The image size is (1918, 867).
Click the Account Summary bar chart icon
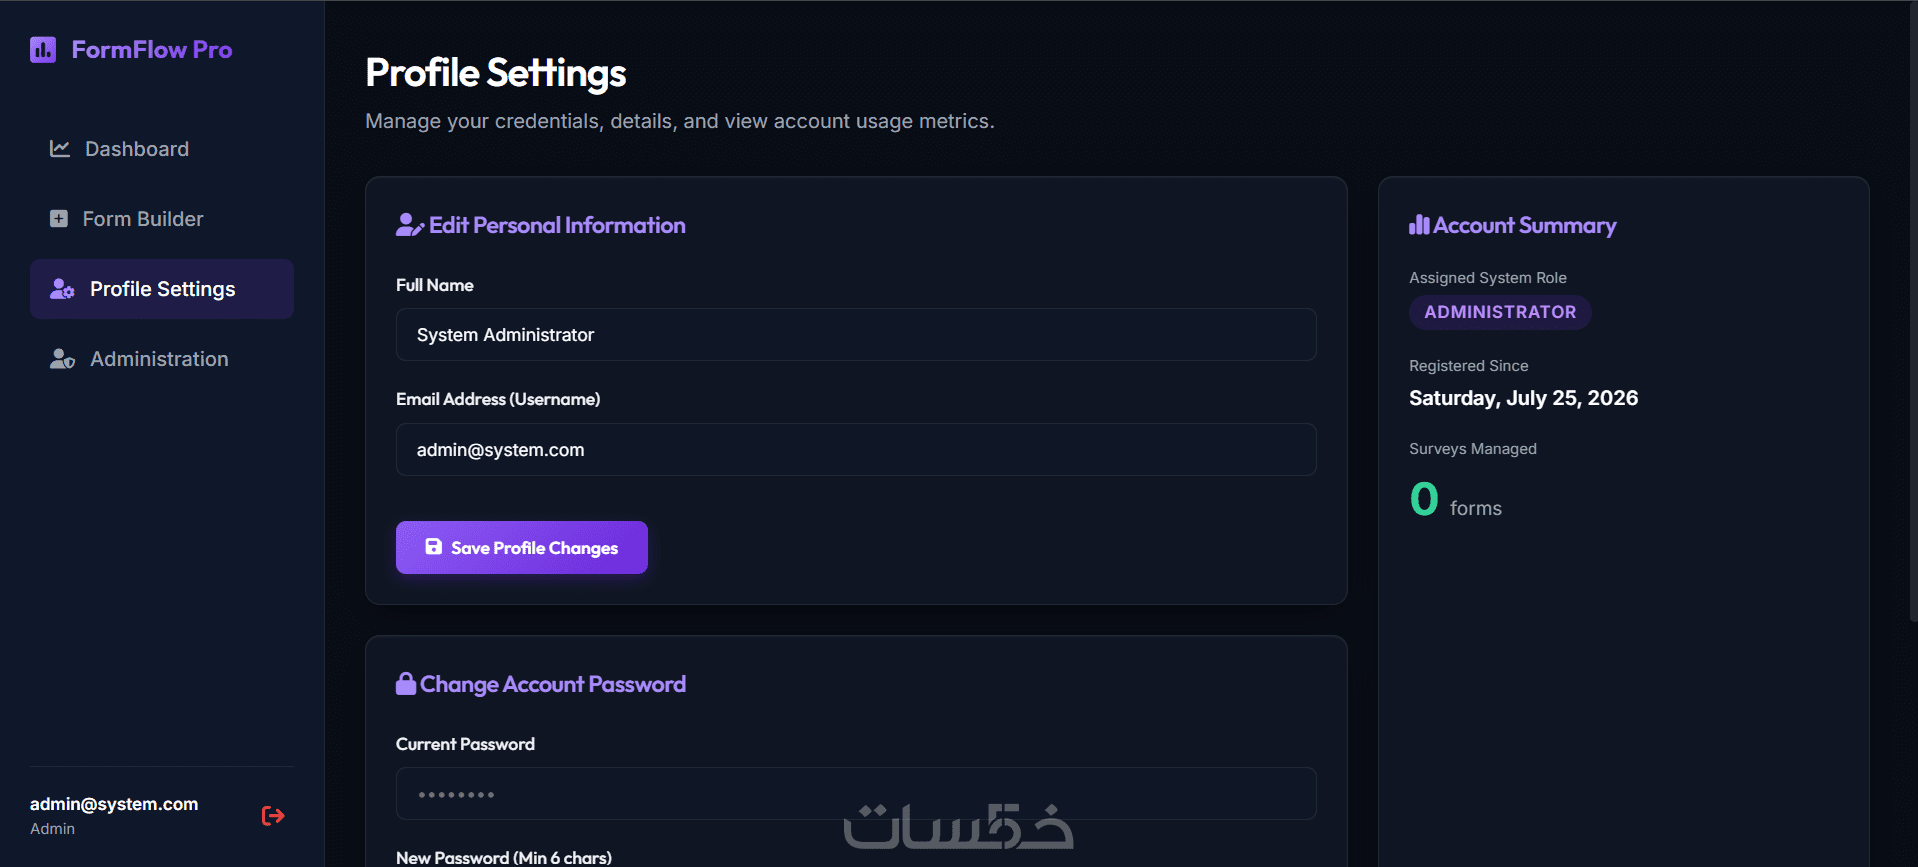pyautogui.click(x=1419, y=225)
